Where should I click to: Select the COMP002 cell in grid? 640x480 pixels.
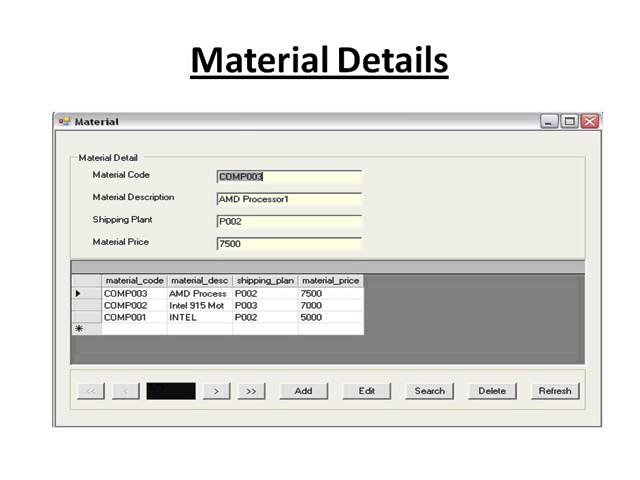point(134,305)
